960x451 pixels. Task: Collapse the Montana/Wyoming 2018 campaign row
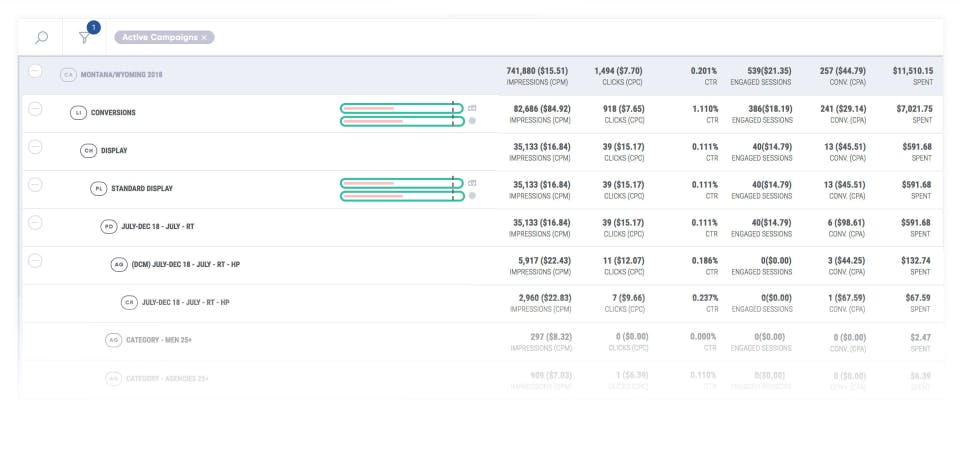(35, 71)
